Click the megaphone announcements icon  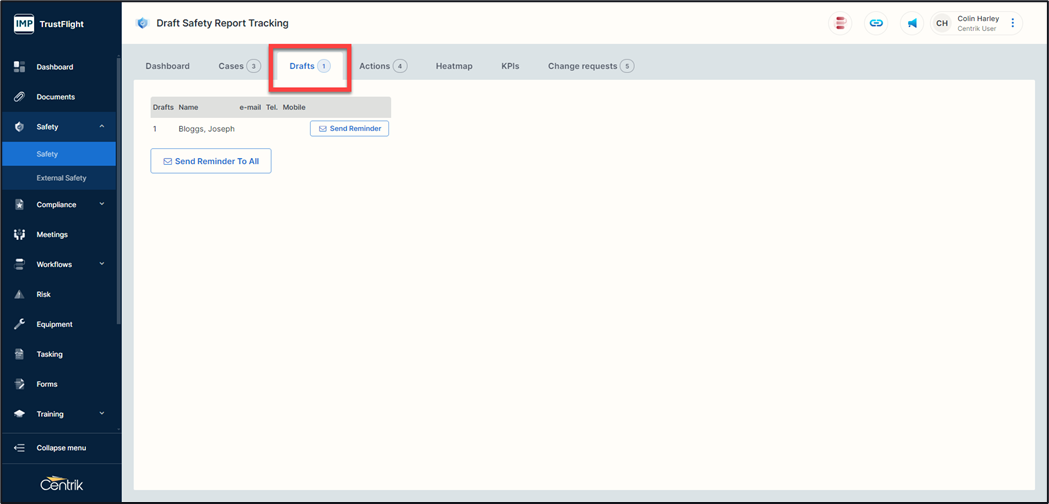(x=912, y=23)
